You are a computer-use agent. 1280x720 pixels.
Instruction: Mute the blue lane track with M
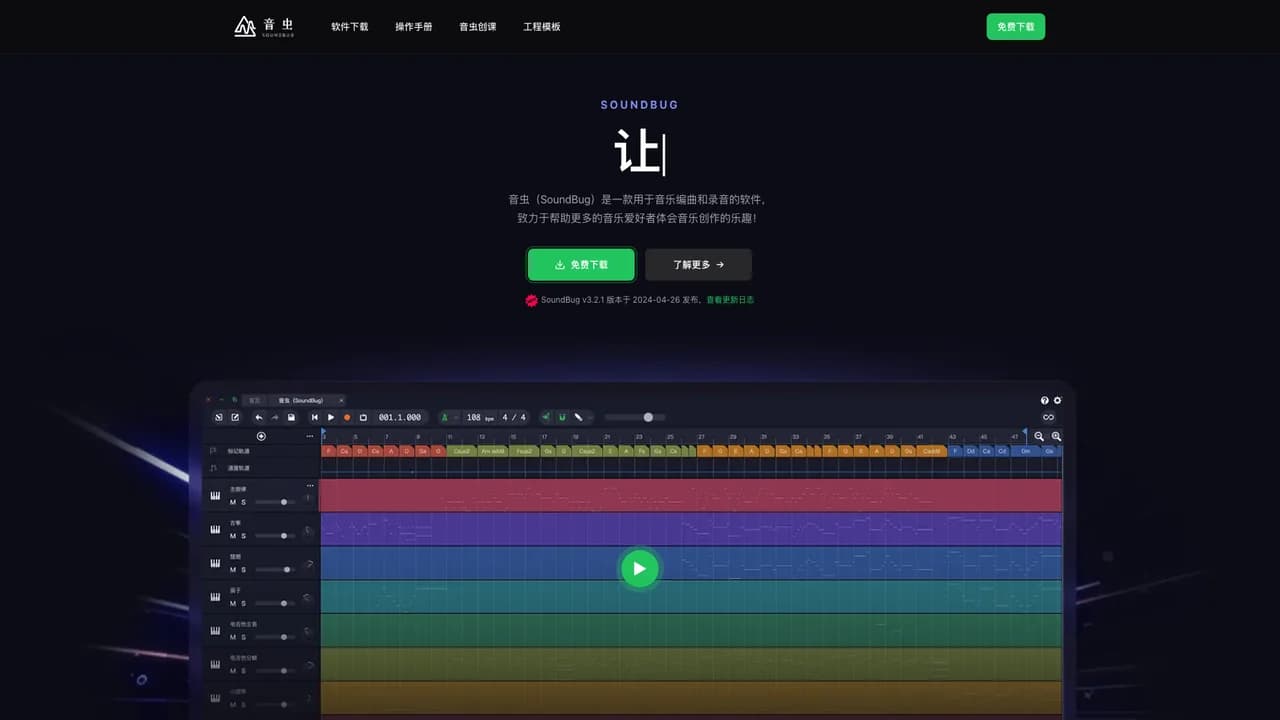(233, 569)
